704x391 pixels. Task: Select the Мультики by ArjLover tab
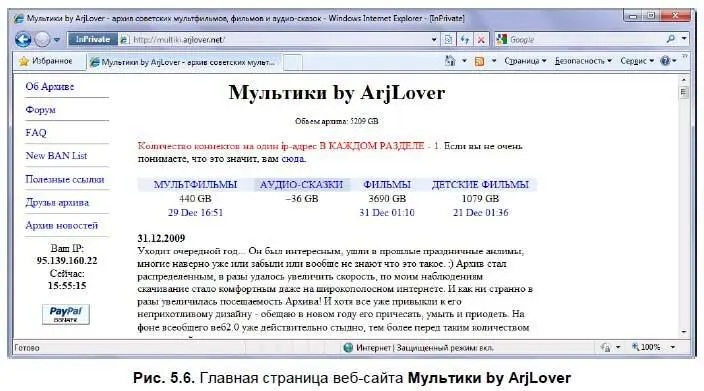pyautogui.click(x=184, y=62)
